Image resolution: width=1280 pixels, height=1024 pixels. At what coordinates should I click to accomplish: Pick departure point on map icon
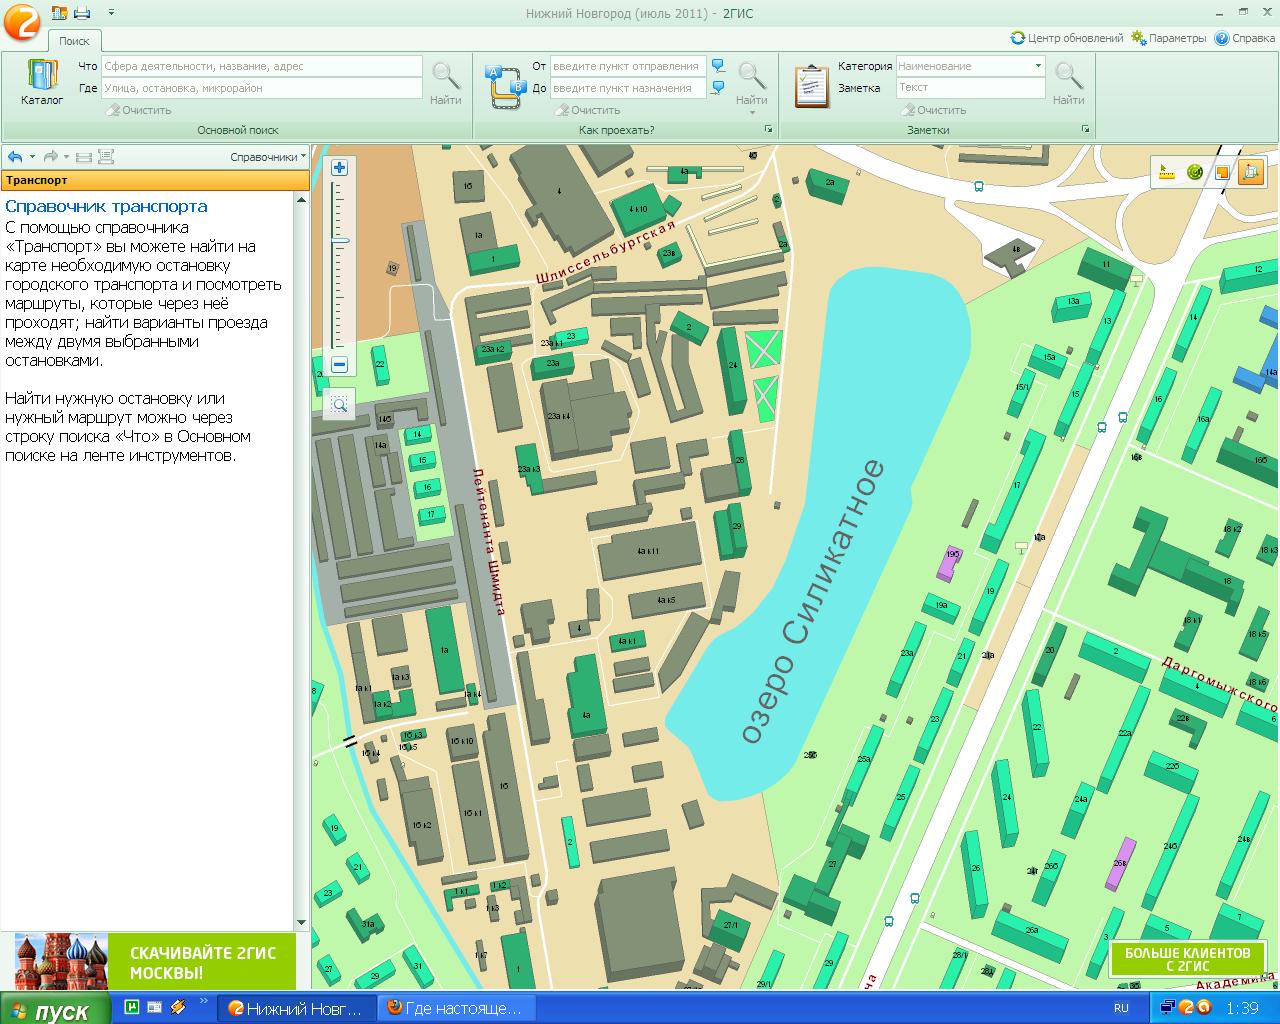point(718,66)
